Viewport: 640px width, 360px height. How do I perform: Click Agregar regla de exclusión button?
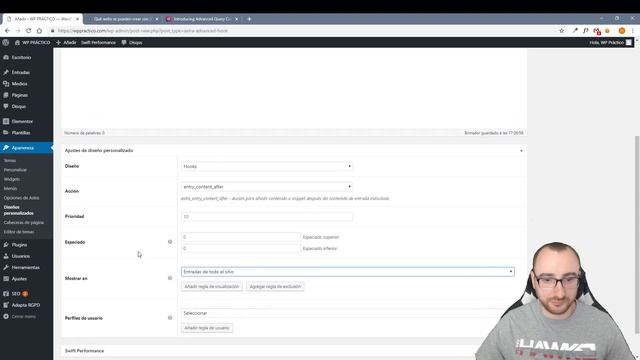pos(275,287)
